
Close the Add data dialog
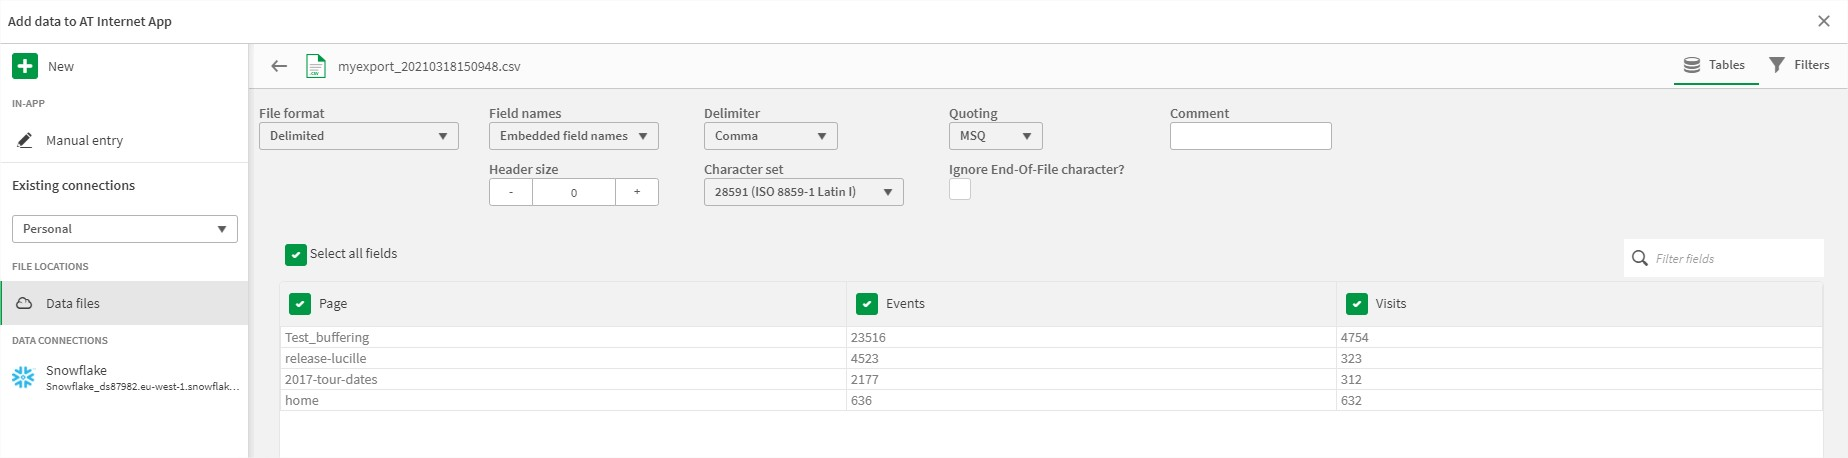pyautogui.click(x=1823, y=21)
